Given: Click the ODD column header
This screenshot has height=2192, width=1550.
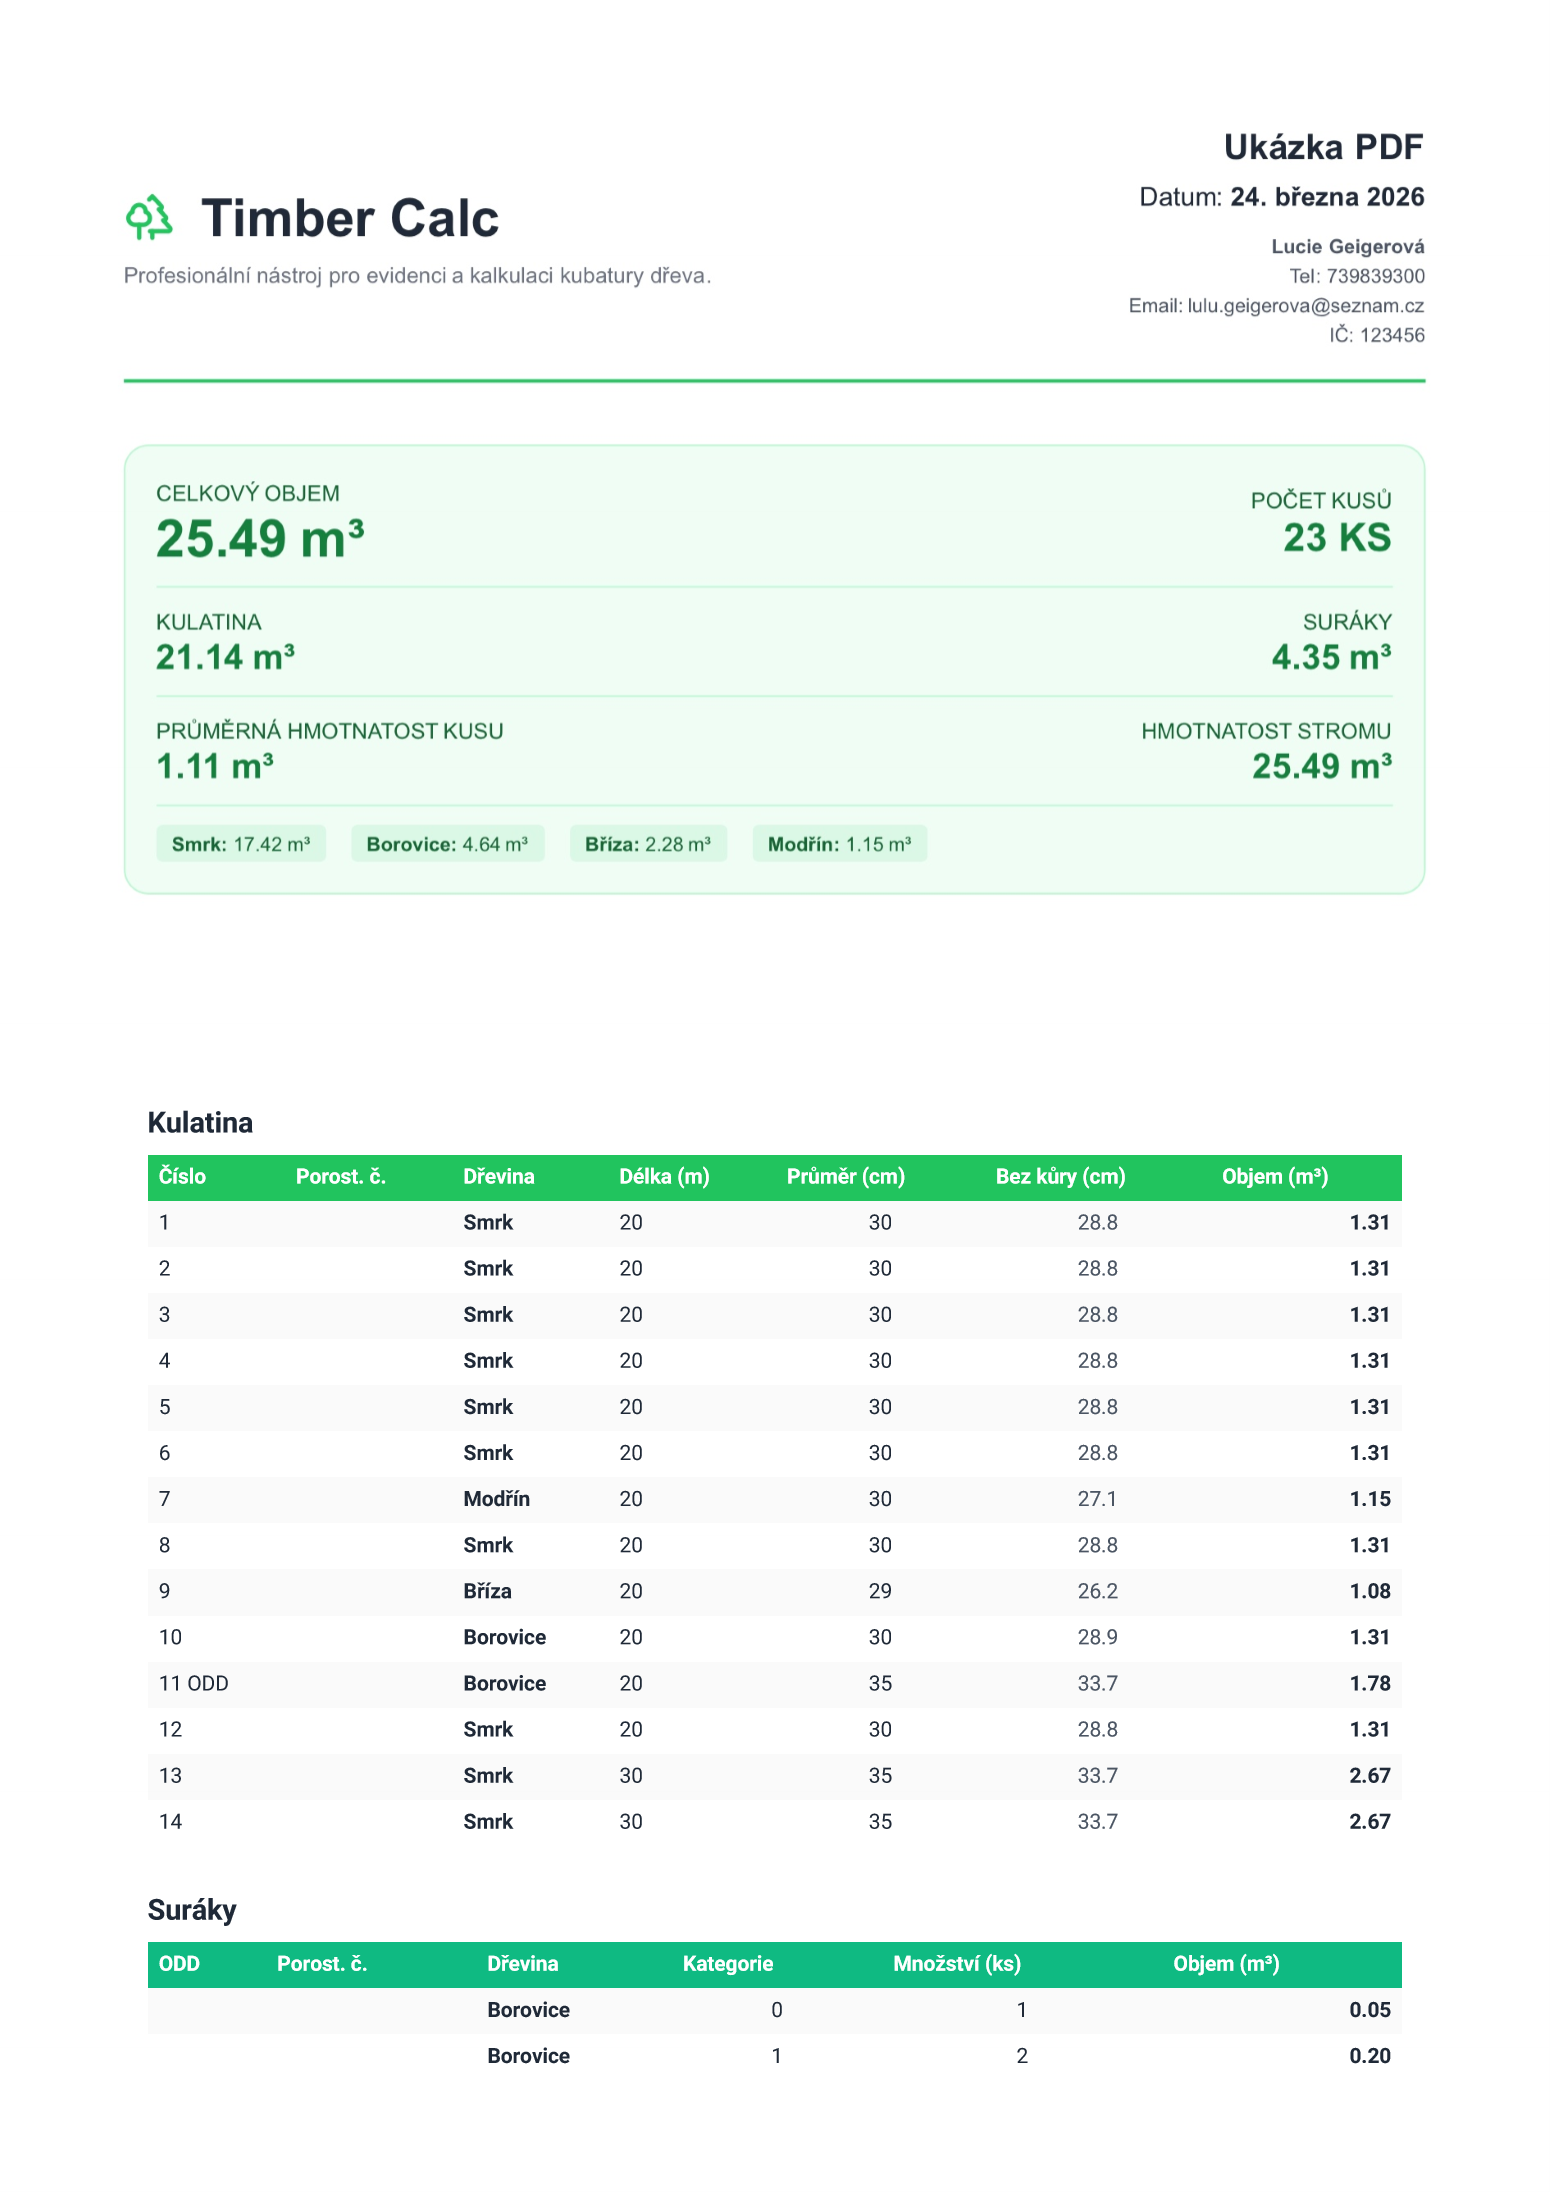Looking at the screenshot, I should tap(179, 1964).
